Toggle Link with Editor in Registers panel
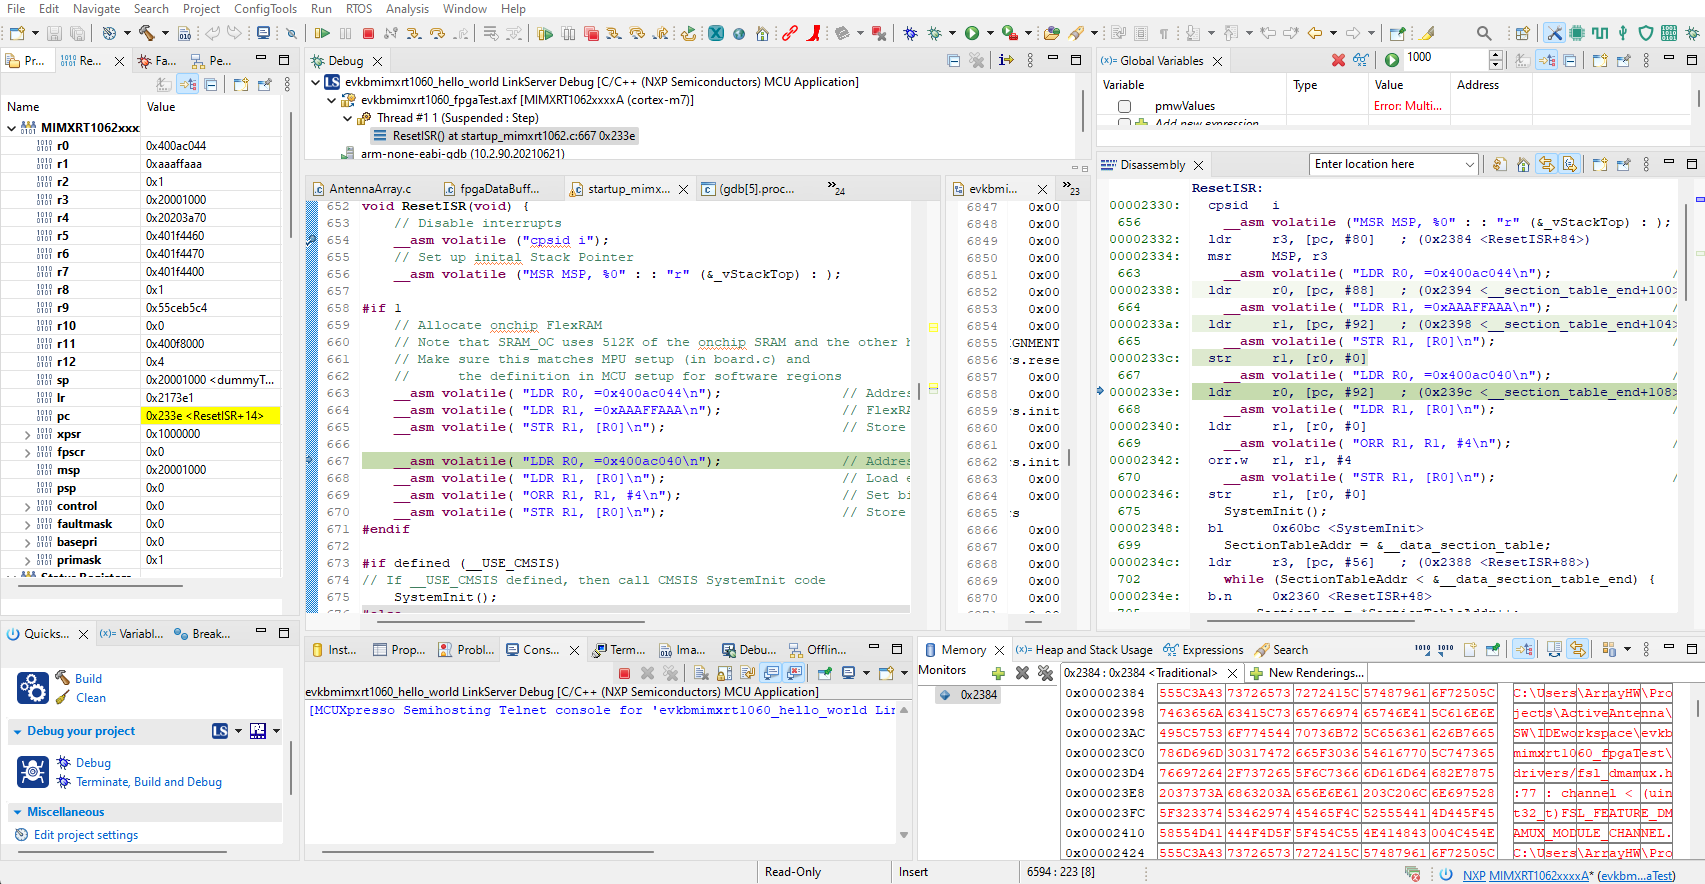The height and width of the screenshot is (884, 1705). coord(188,85)
